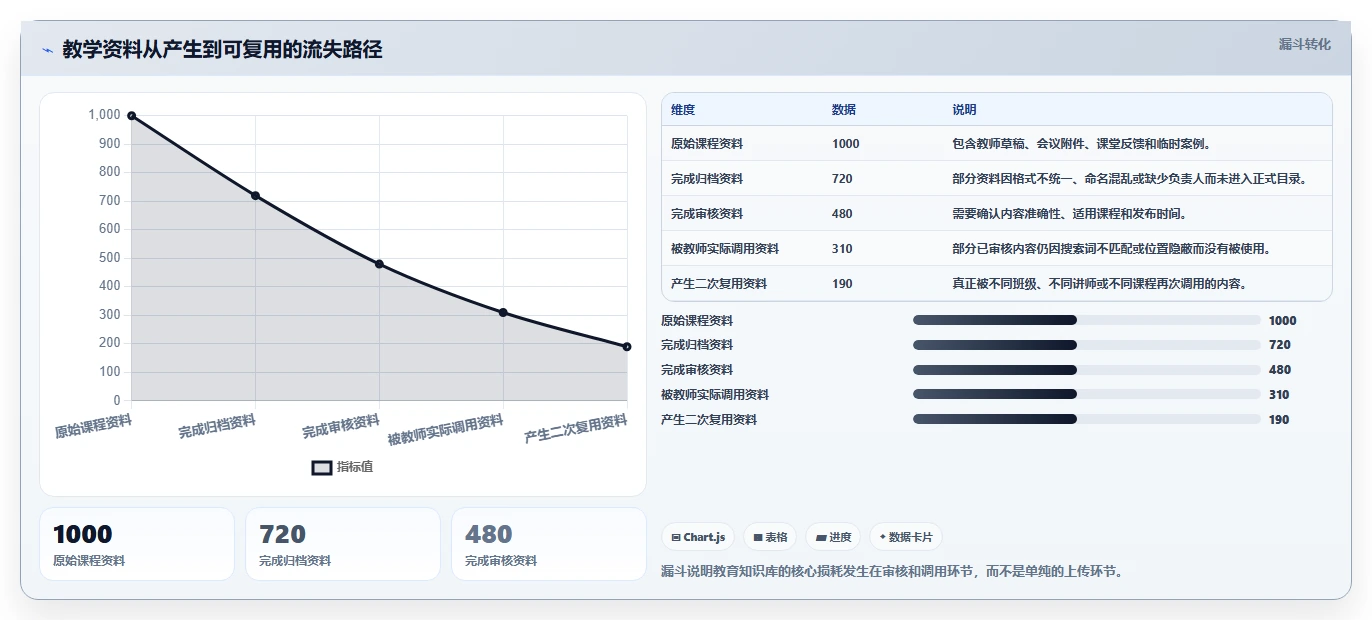1372x620 pixels.
Task: Click the chart data point for 完成审核资料
Action: tap(379, 264)
